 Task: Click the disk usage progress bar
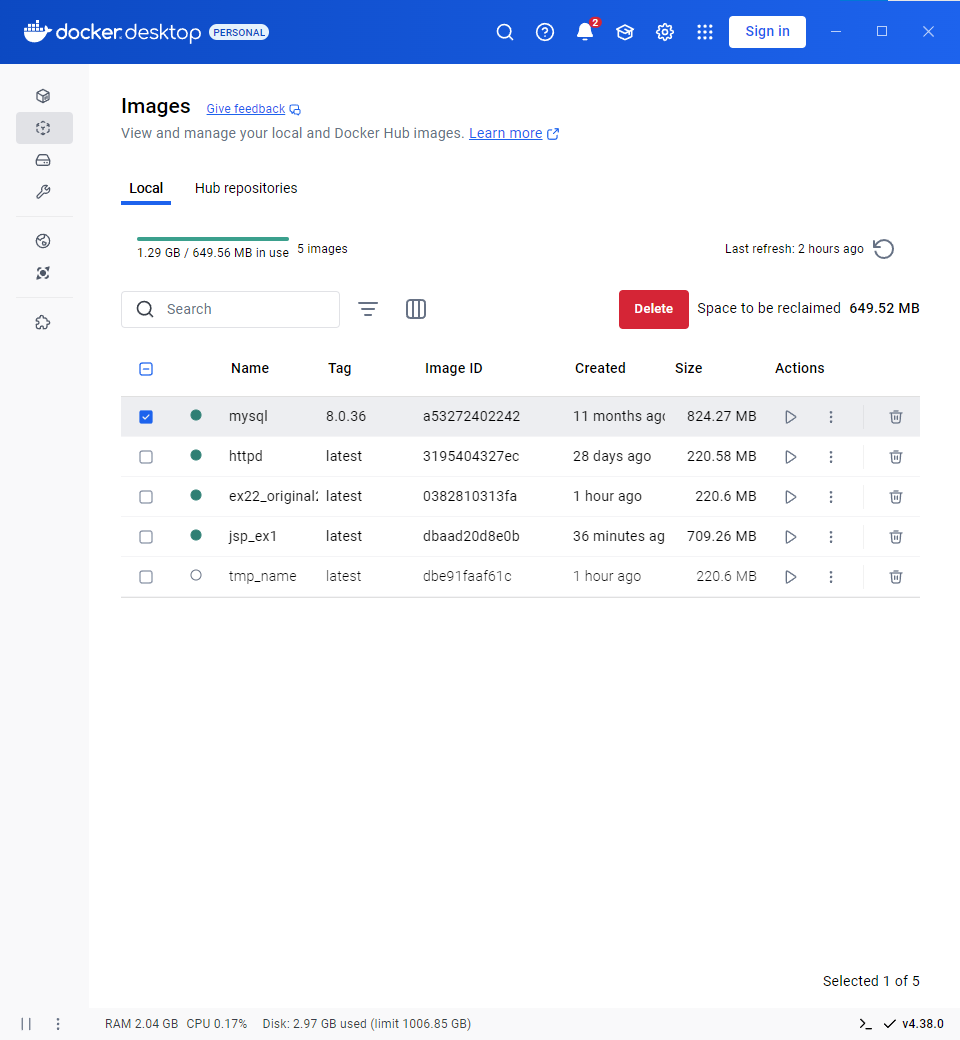(x=213, y=239)
